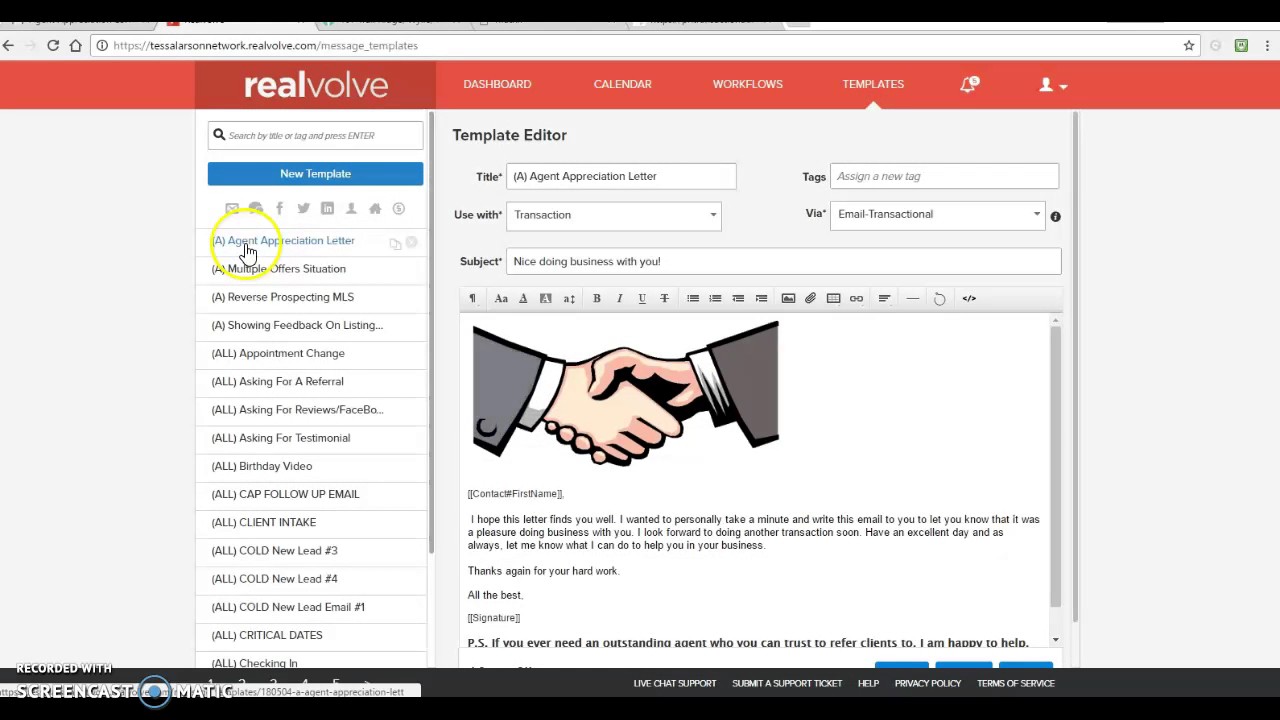
Task: Go to the Workflows tab
Action: point(748,84)
